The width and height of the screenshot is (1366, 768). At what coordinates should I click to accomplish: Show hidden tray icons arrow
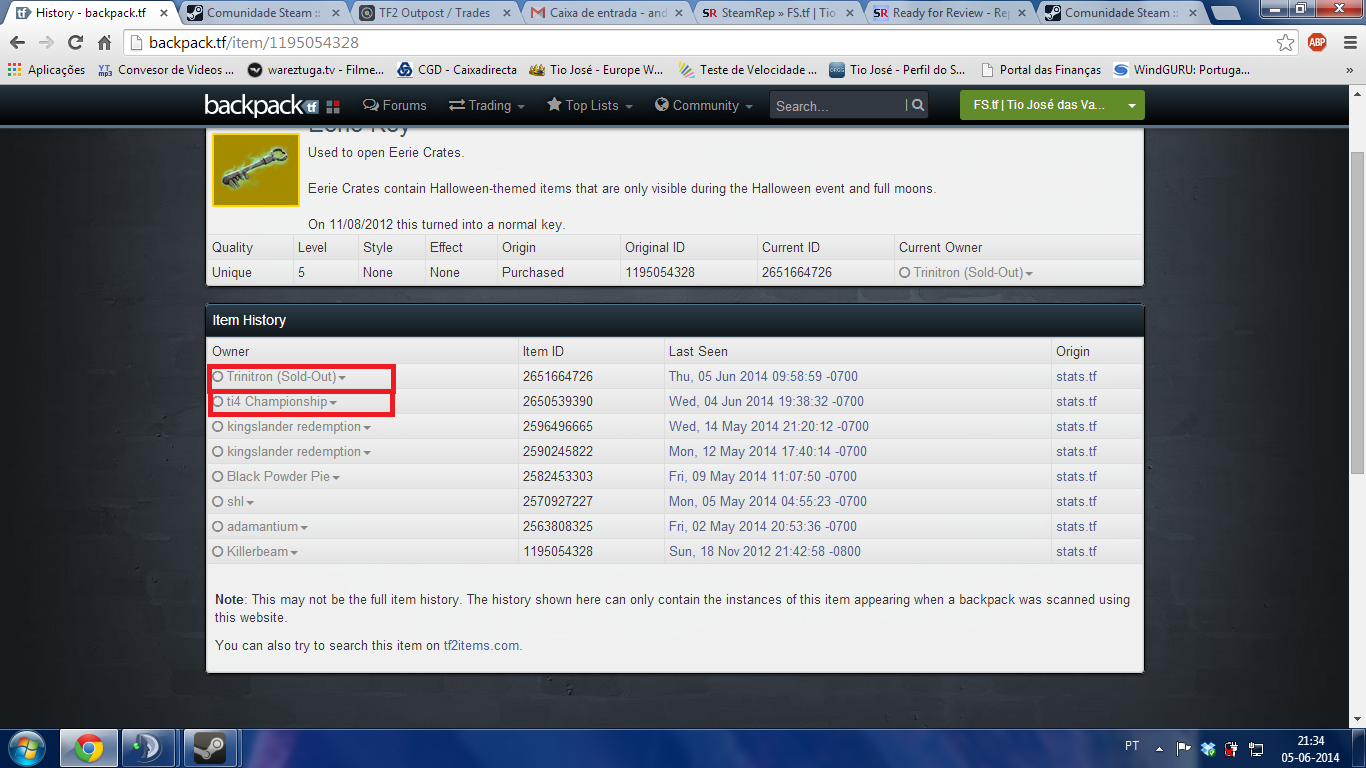tap(1160, 748)
